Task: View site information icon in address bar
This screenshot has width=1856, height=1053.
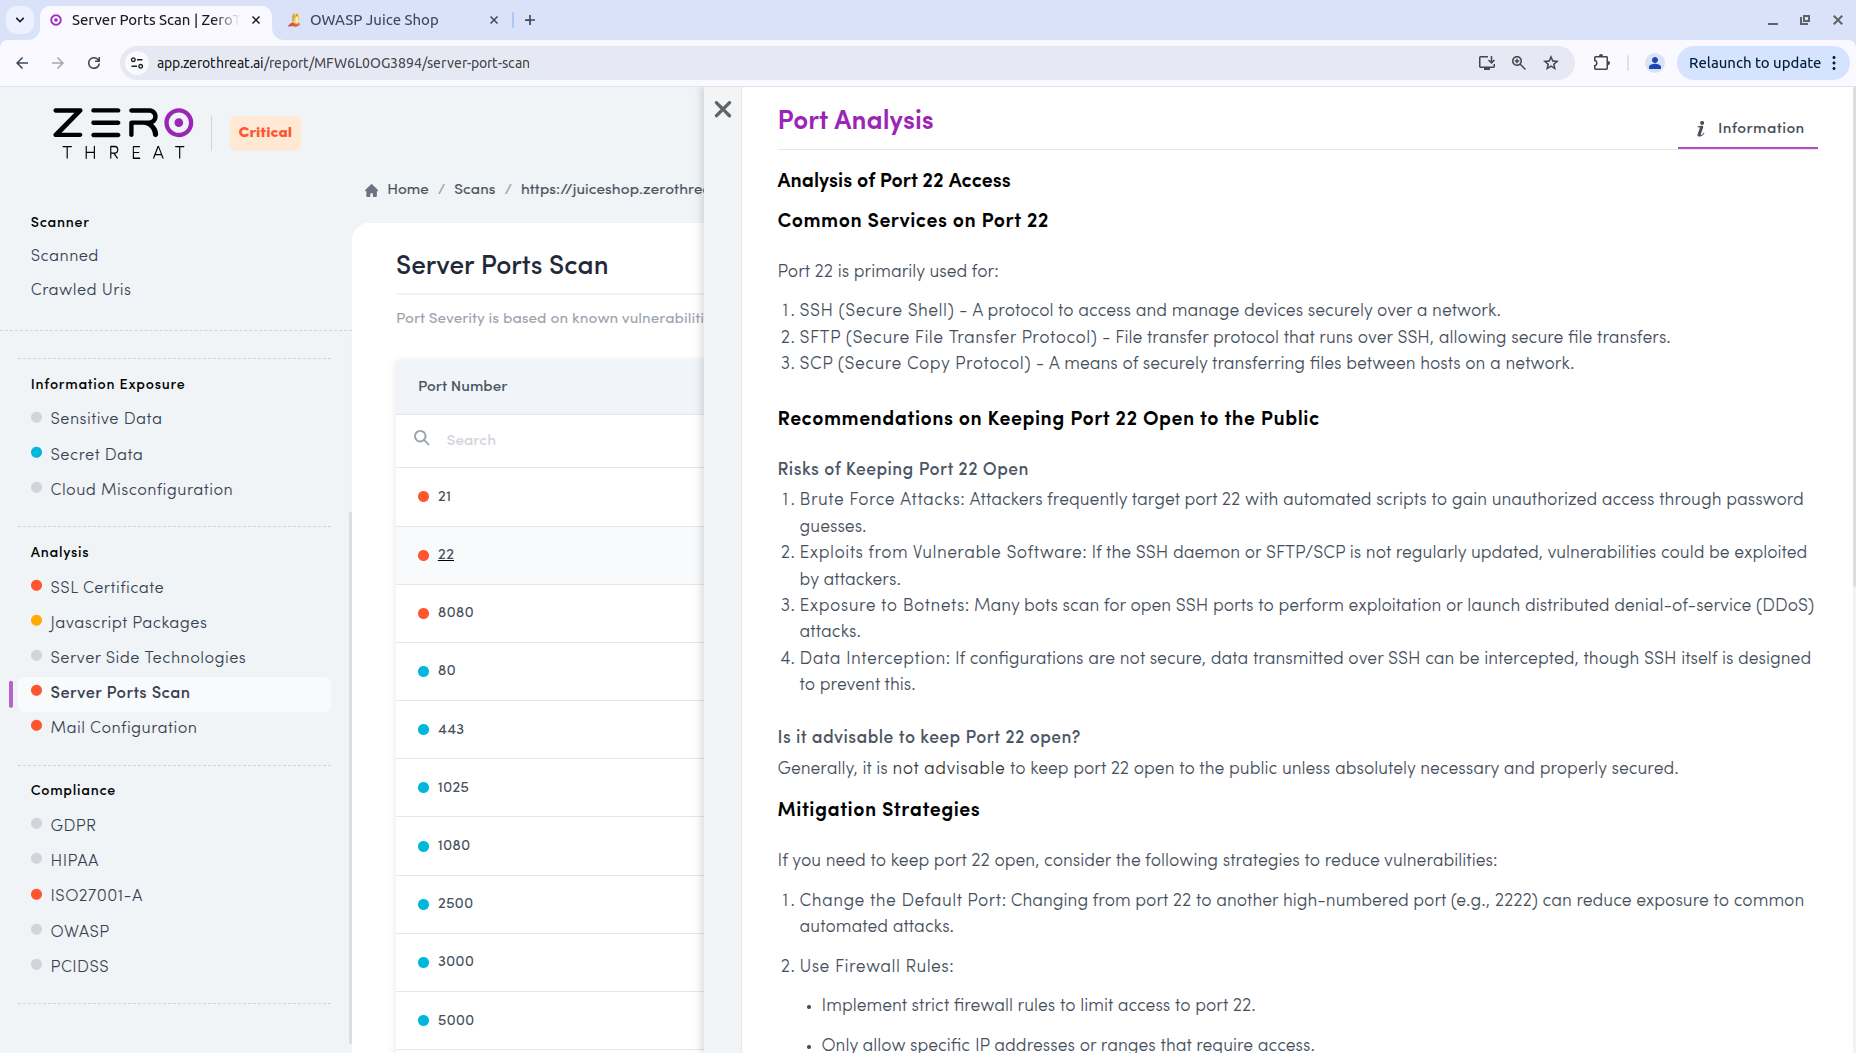Action: coord(138,63)
